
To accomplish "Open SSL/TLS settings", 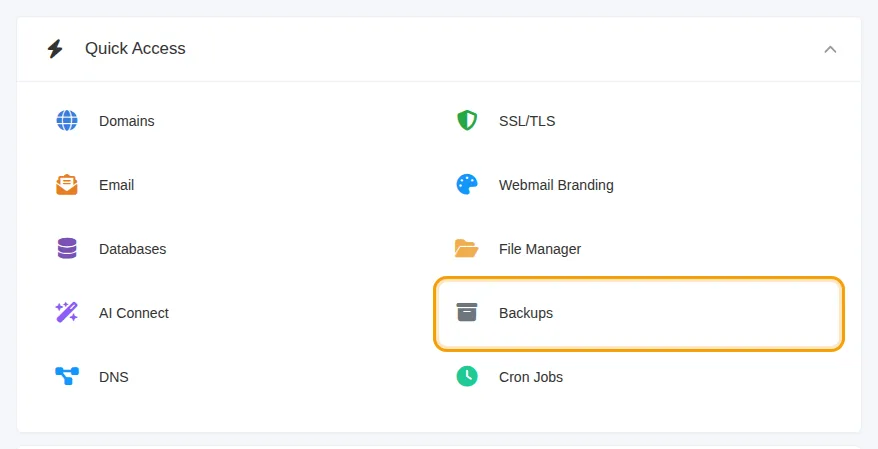I will click(x=527, y=121).
